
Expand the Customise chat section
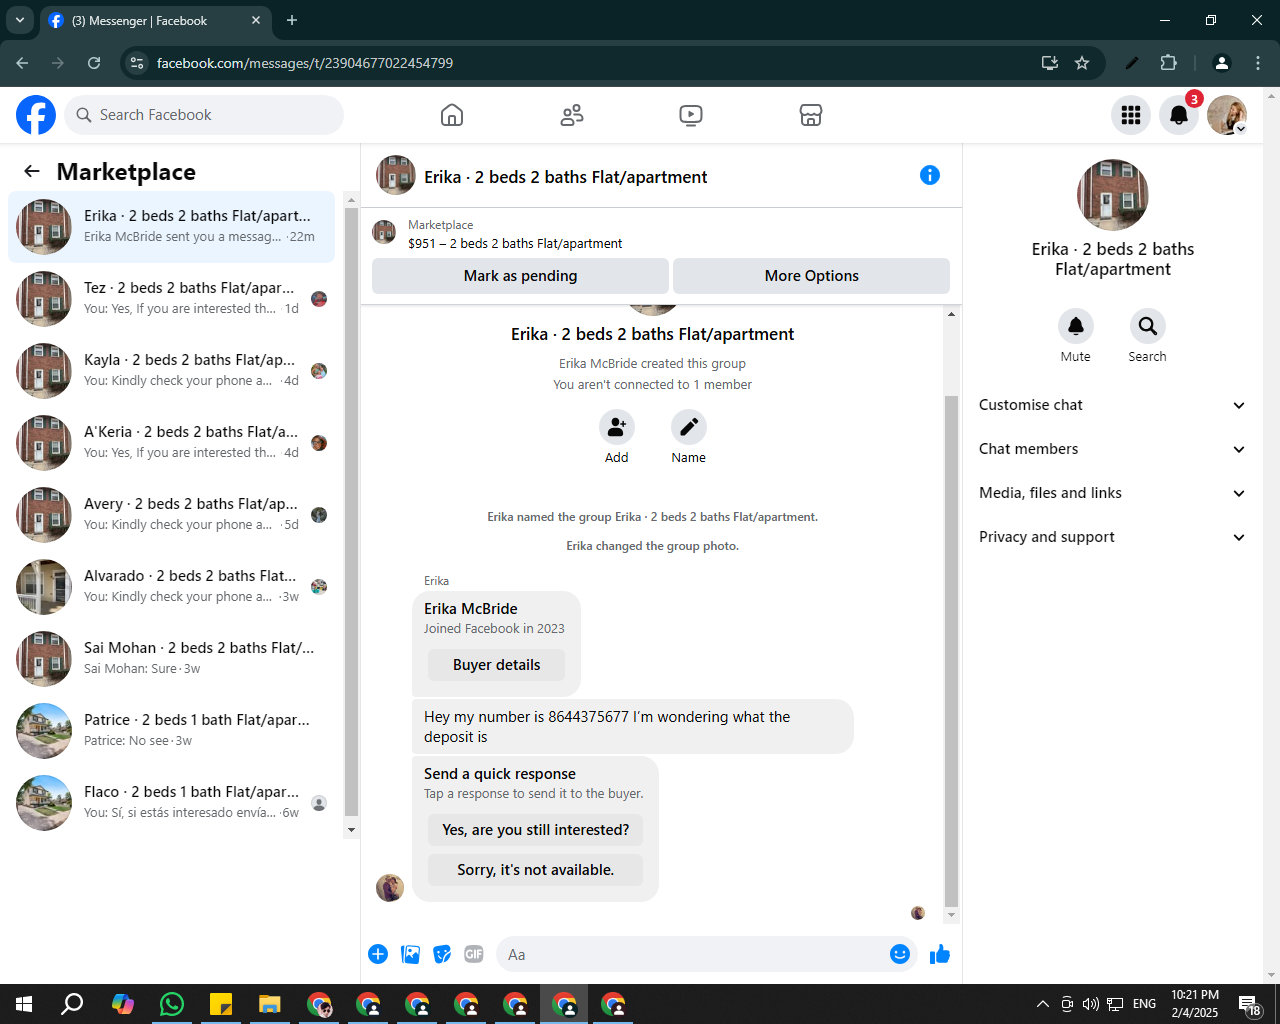click(x=1113, y=405)
